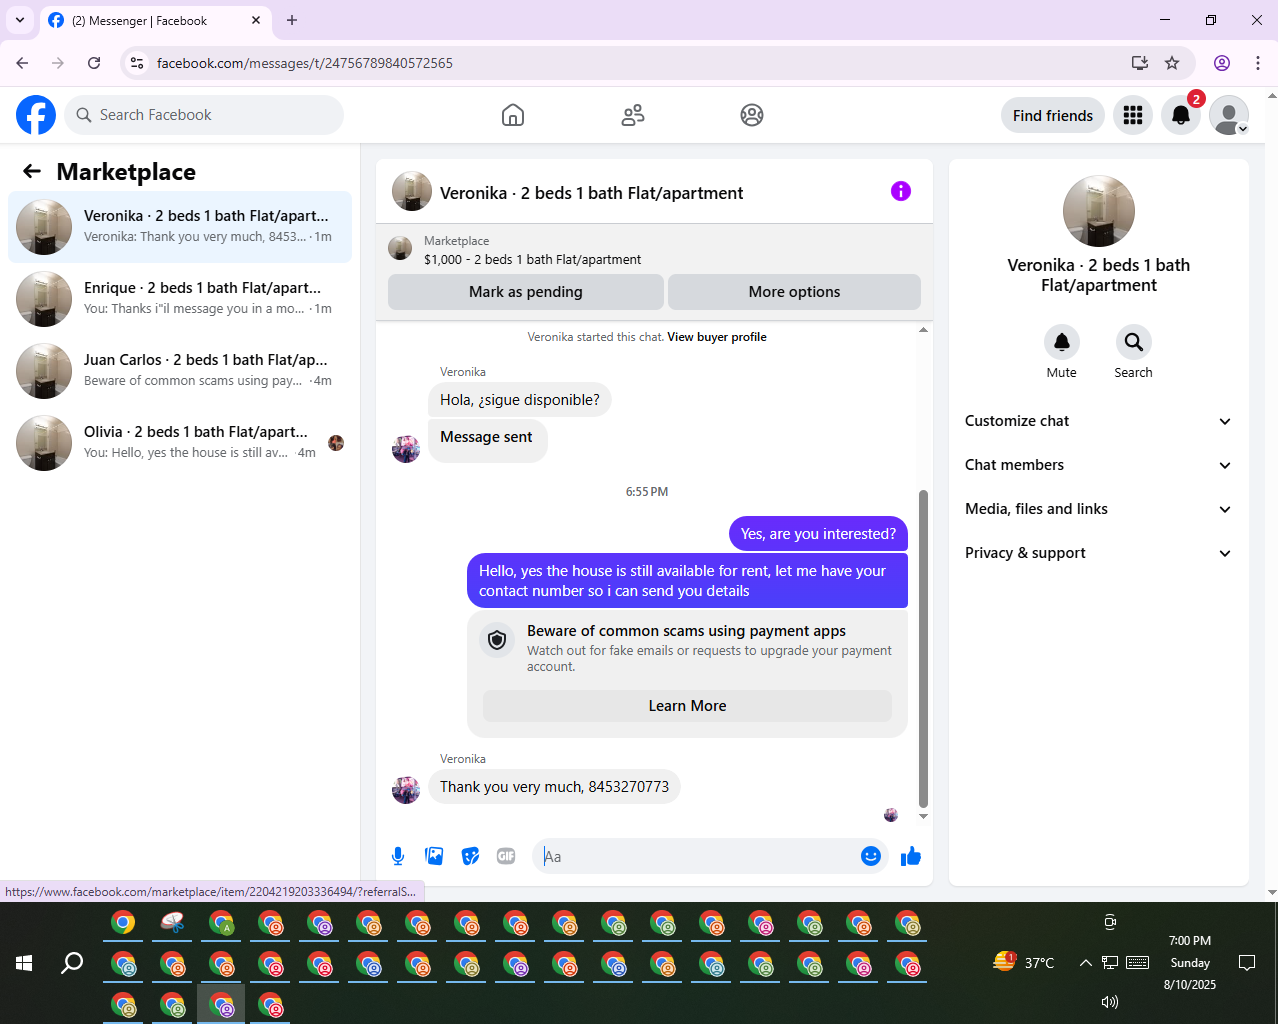Open Windows Start menu
Screen dimensions: 1278x1024
[24, 963]
